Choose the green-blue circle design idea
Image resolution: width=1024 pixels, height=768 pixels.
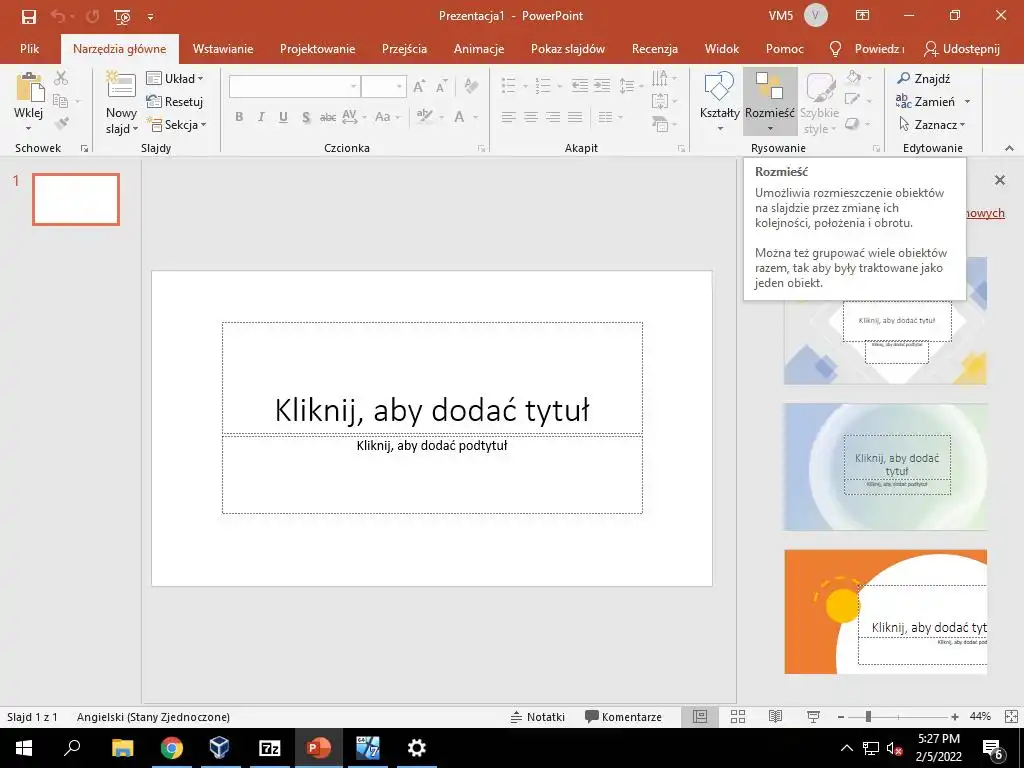[x=886, y=466]
